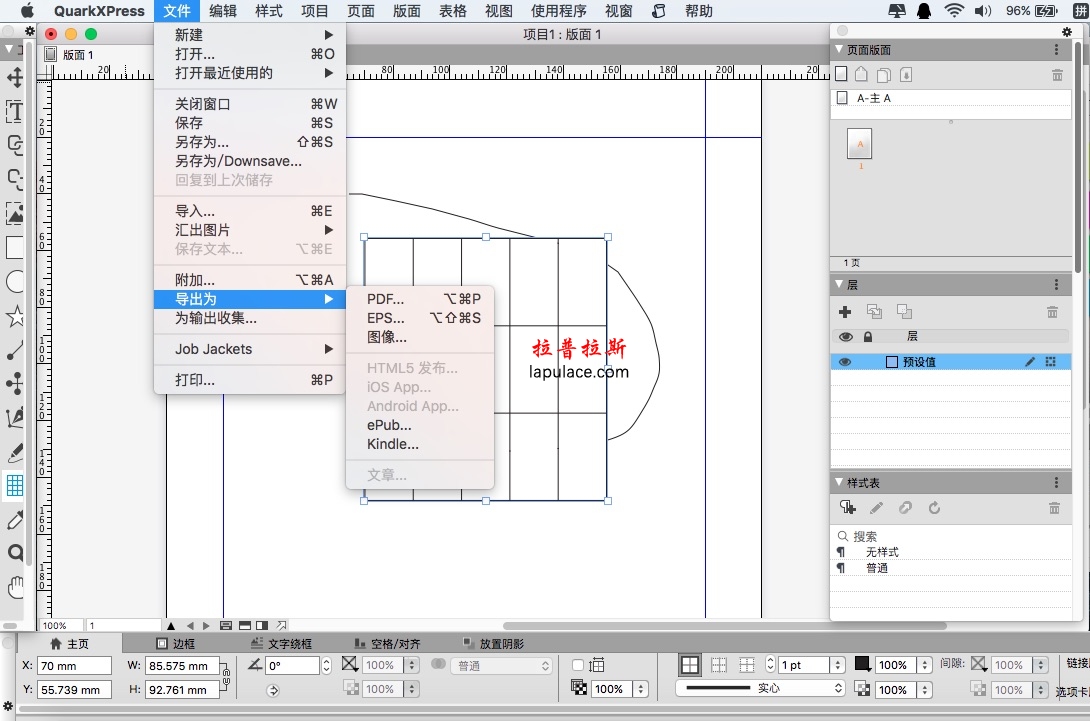This screenshot has height=721, width=1090.
Task: Select the Eyedropper tool
Action: click(15, 519)
